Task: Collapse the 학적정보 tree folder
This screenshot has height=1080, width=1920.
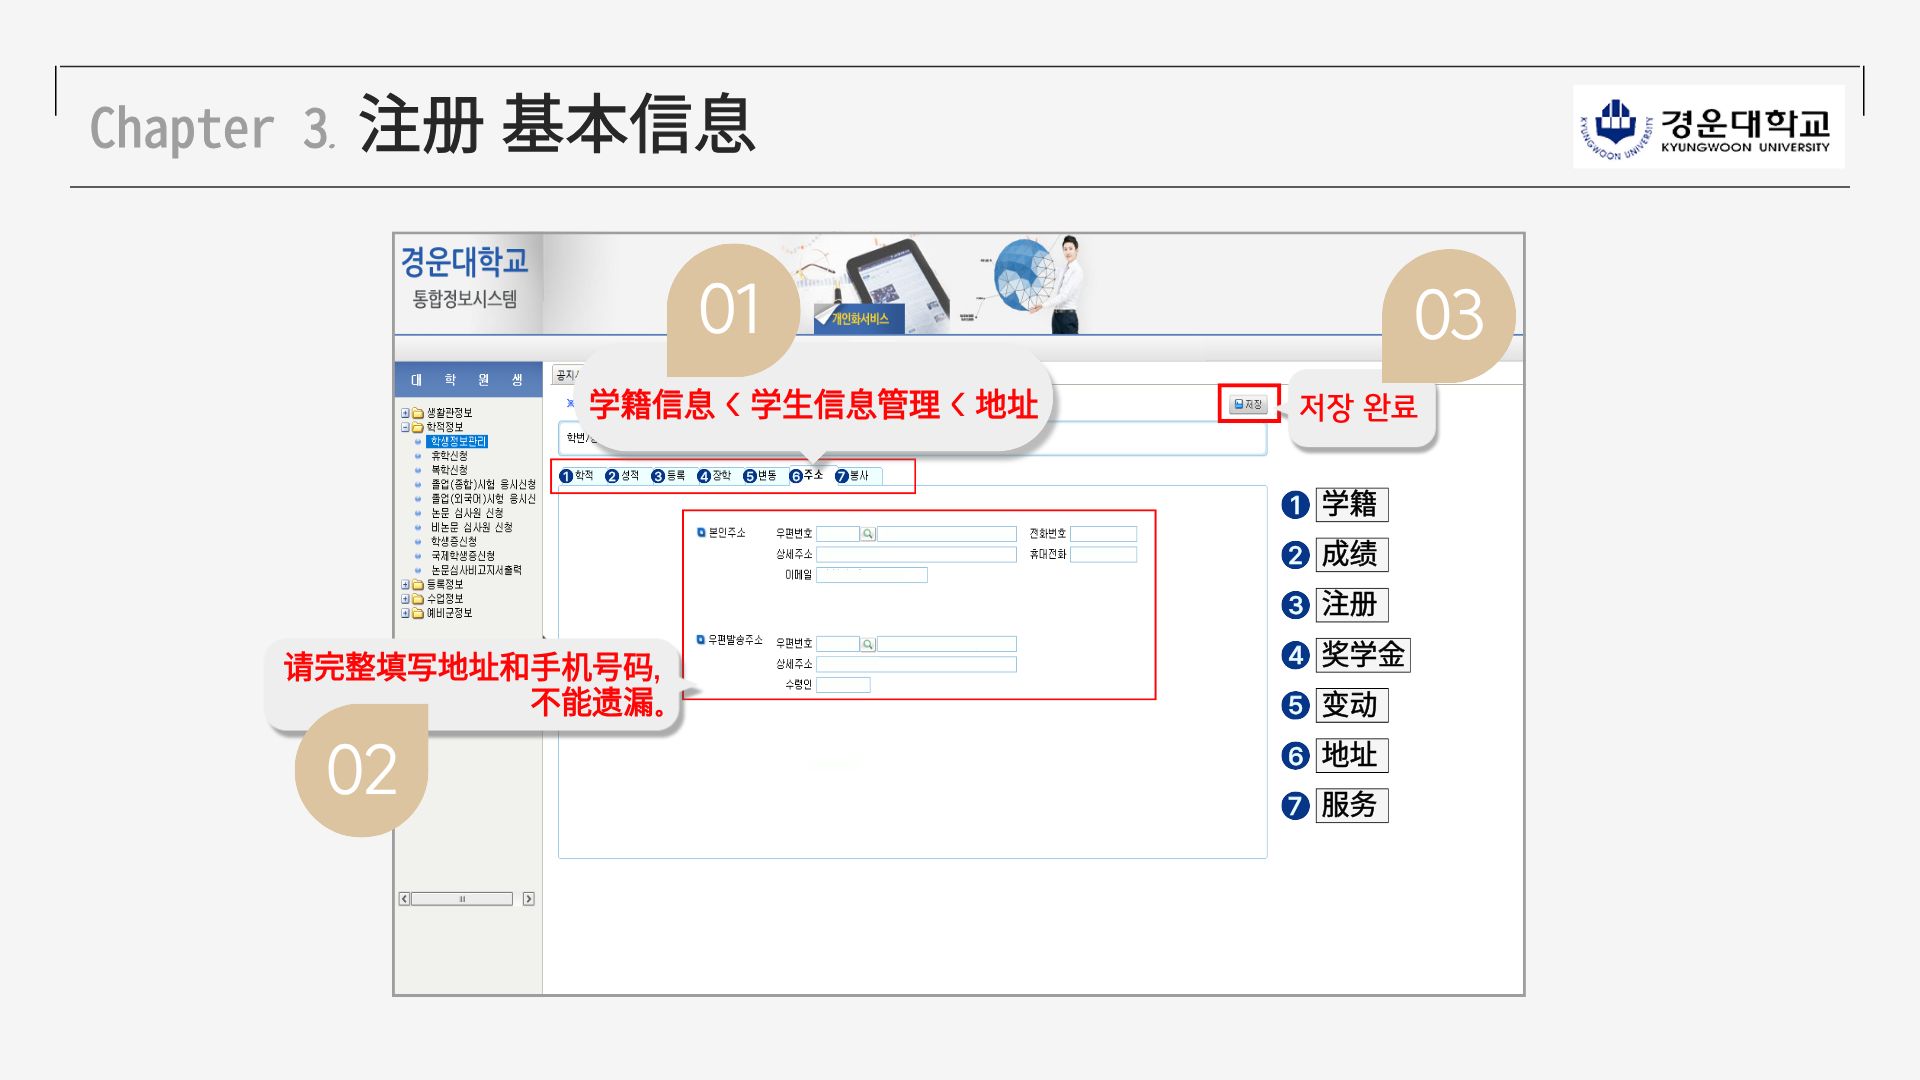Action: click(x=405, y=427)
